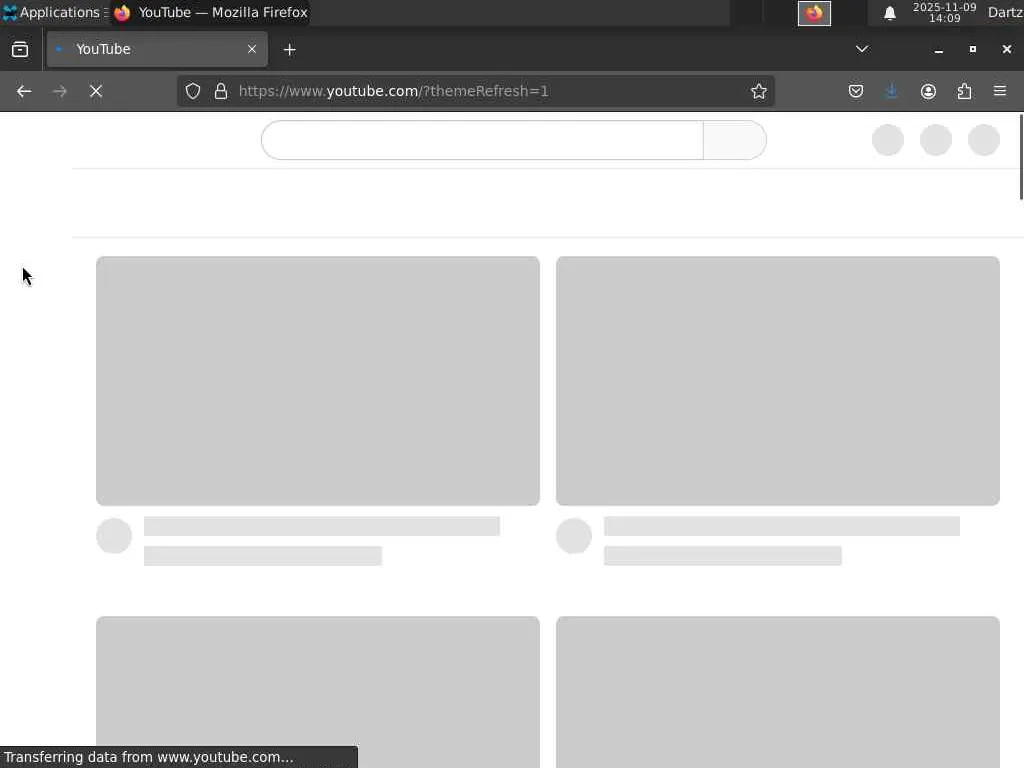Click the Firefox window button in taskbar
This screenshot has width=1024, height=768.
coord(210,12)
